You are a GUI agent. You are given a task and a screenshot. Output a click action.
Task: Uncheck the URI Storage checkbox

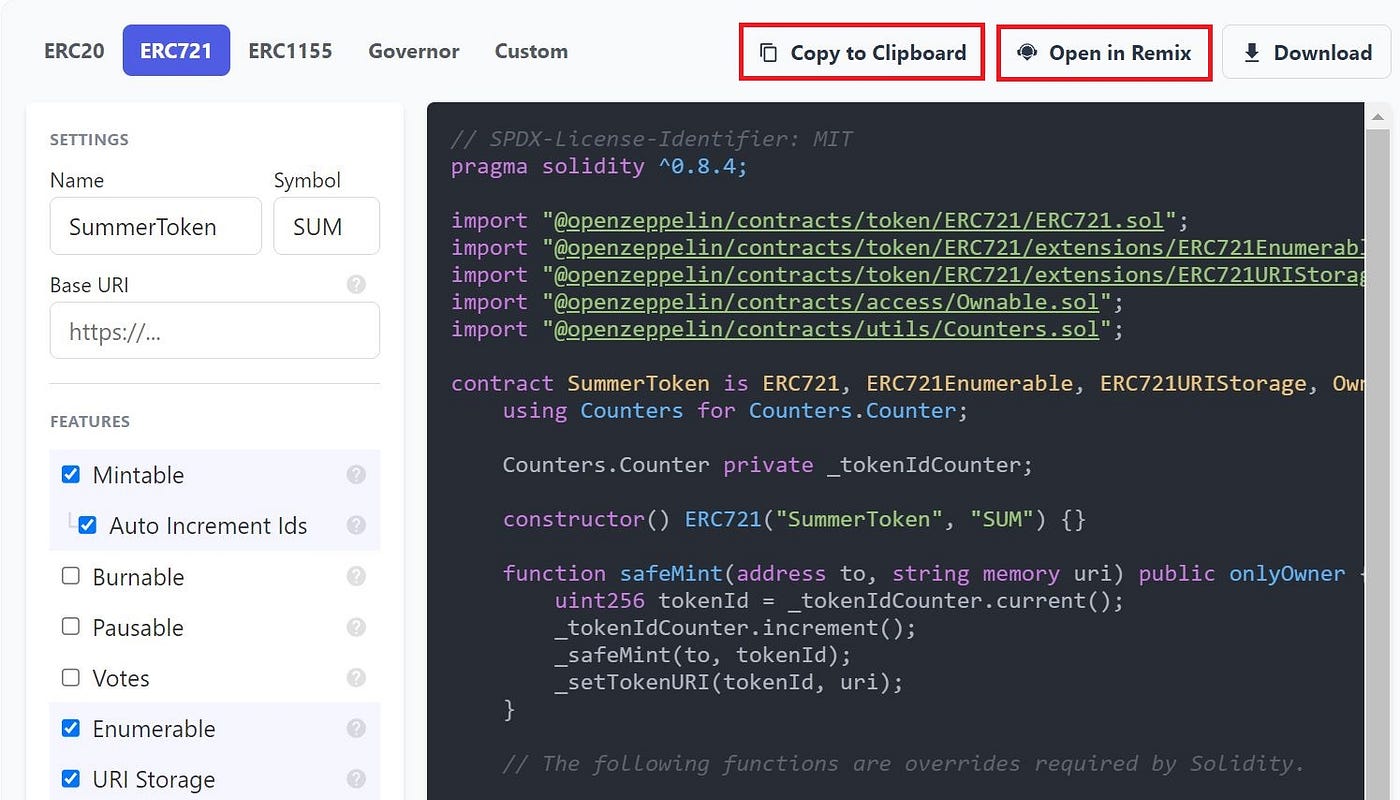click(x=71, y=779)
